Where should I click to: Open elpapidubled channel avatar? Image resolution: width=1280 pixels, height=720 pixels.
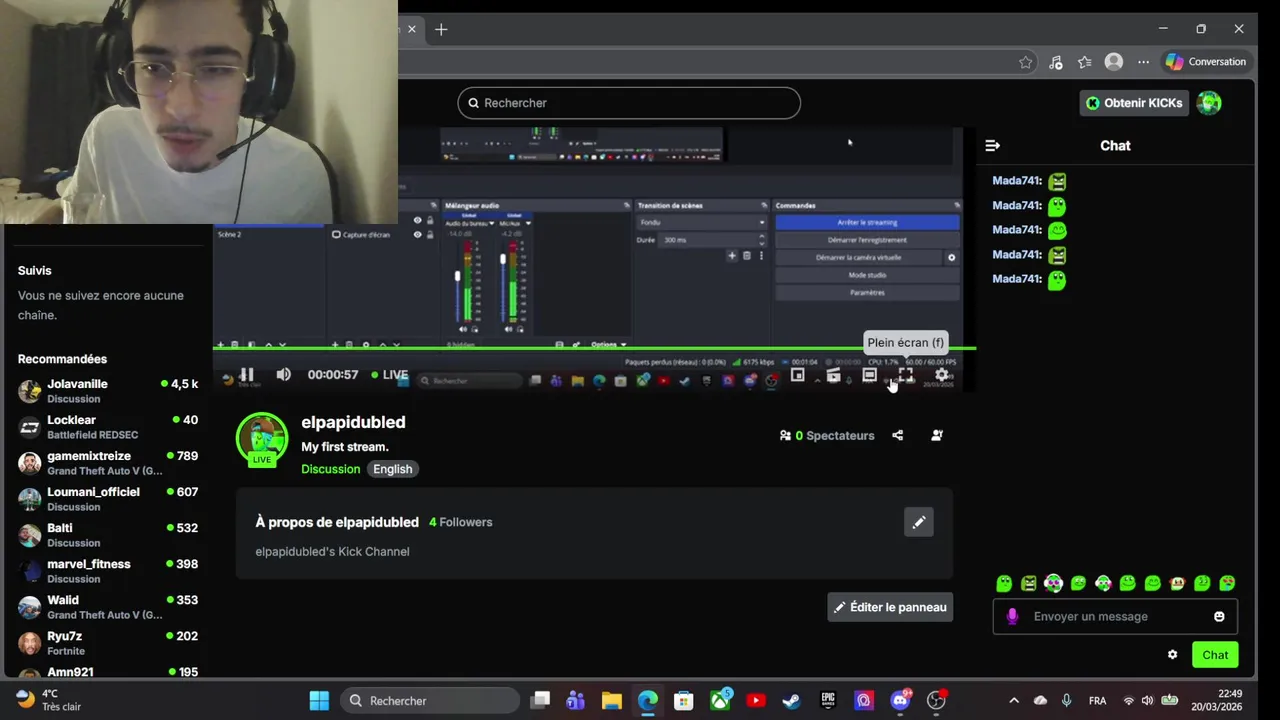[x=262, y=439]
